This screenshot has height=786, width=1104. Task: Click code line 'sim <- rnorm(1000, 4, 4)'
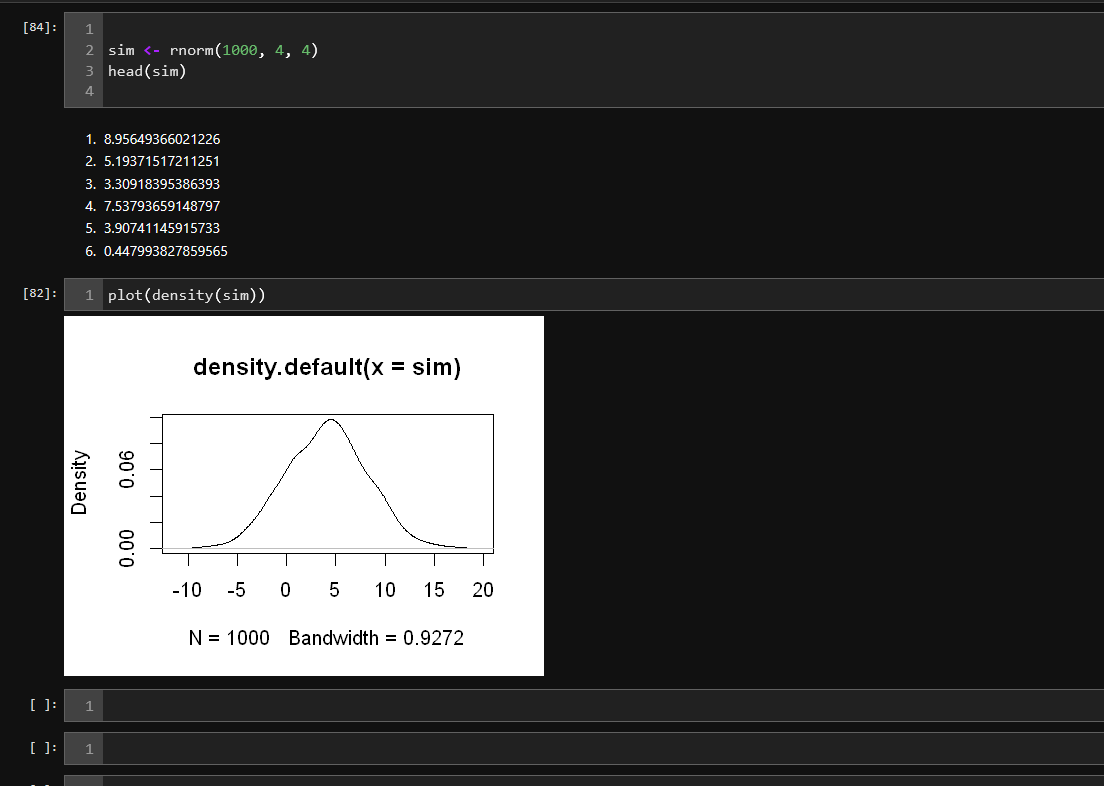(x=213, y=50)
